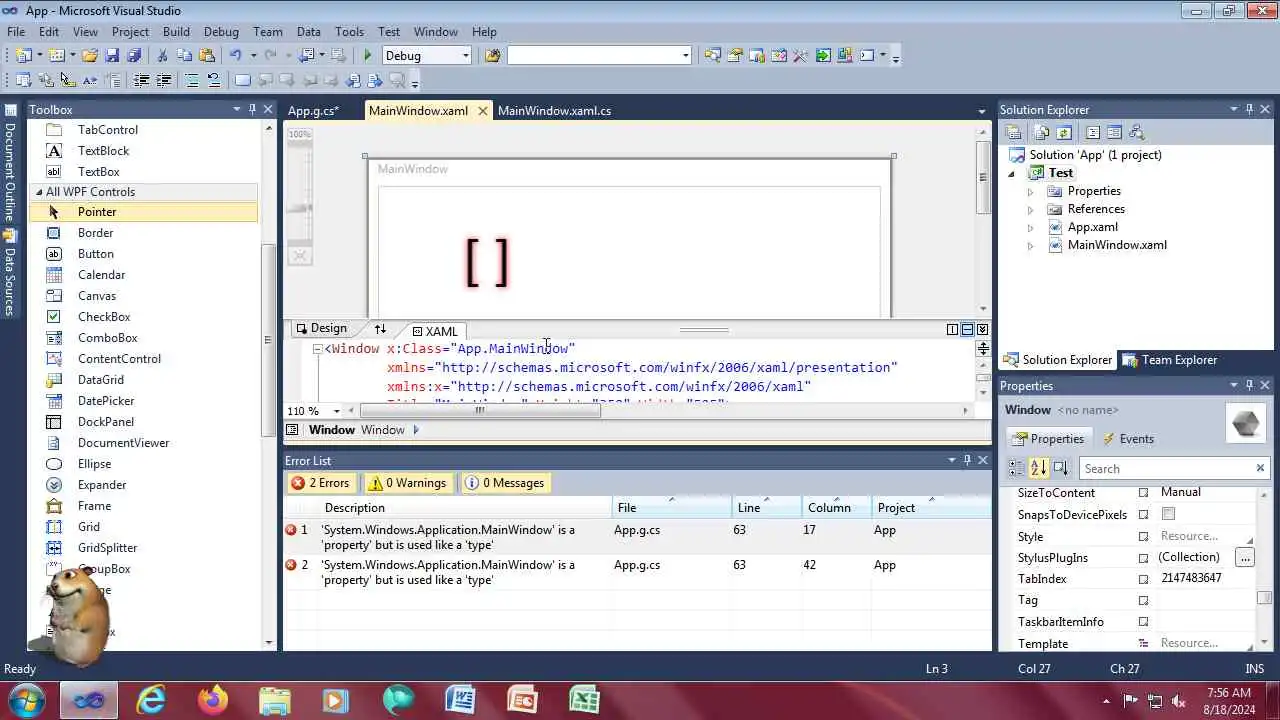Expand the MainWindow.xaml node
This screenshot has width=1280, height=720.
[x=1030, y=245]
